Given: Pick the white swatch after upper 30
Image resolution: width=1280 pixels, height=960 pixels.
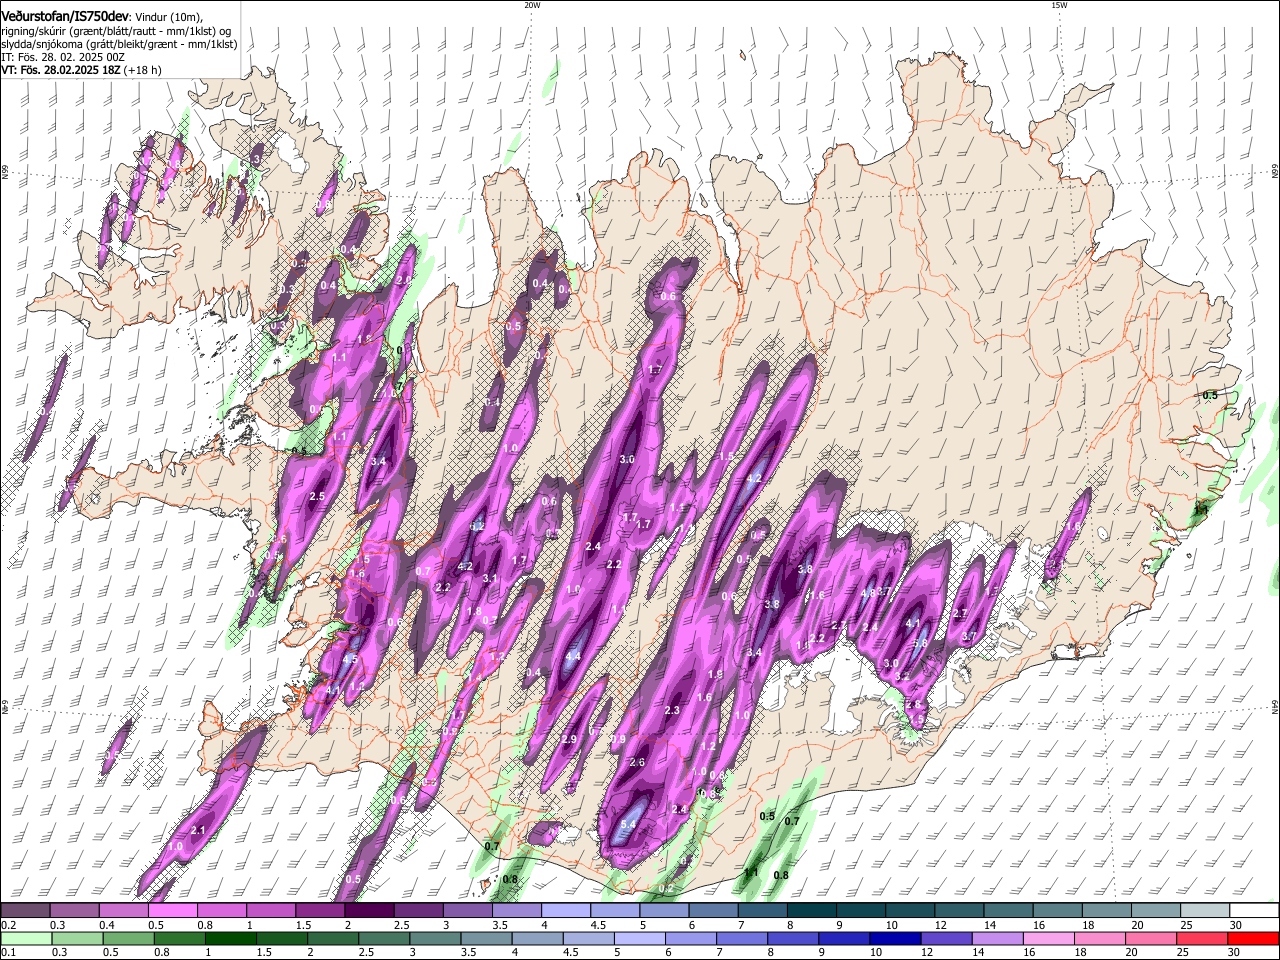Looking at the screenshot, I should click(x=1254, y=911).
